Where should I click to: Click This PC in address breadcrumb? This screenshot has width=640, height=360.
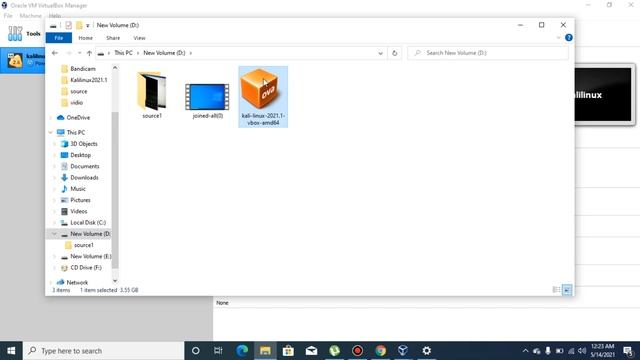coord(123,53)
